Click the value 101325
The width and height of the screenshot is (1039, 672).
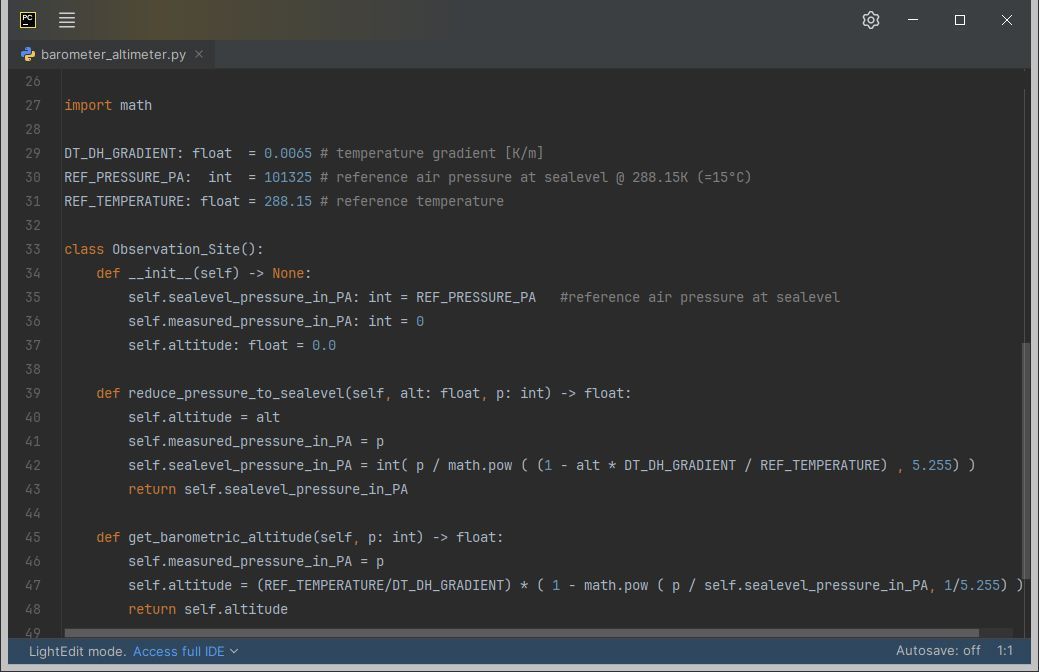(x=288, y=177)
